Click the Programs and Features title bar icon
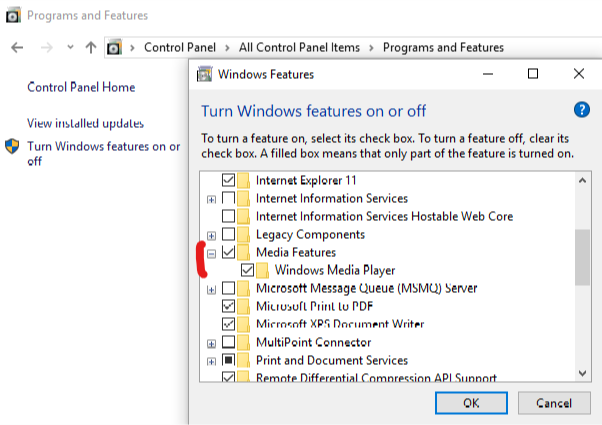Image resolution: width=602 pixels, height=425 pixels. point(13,15)
